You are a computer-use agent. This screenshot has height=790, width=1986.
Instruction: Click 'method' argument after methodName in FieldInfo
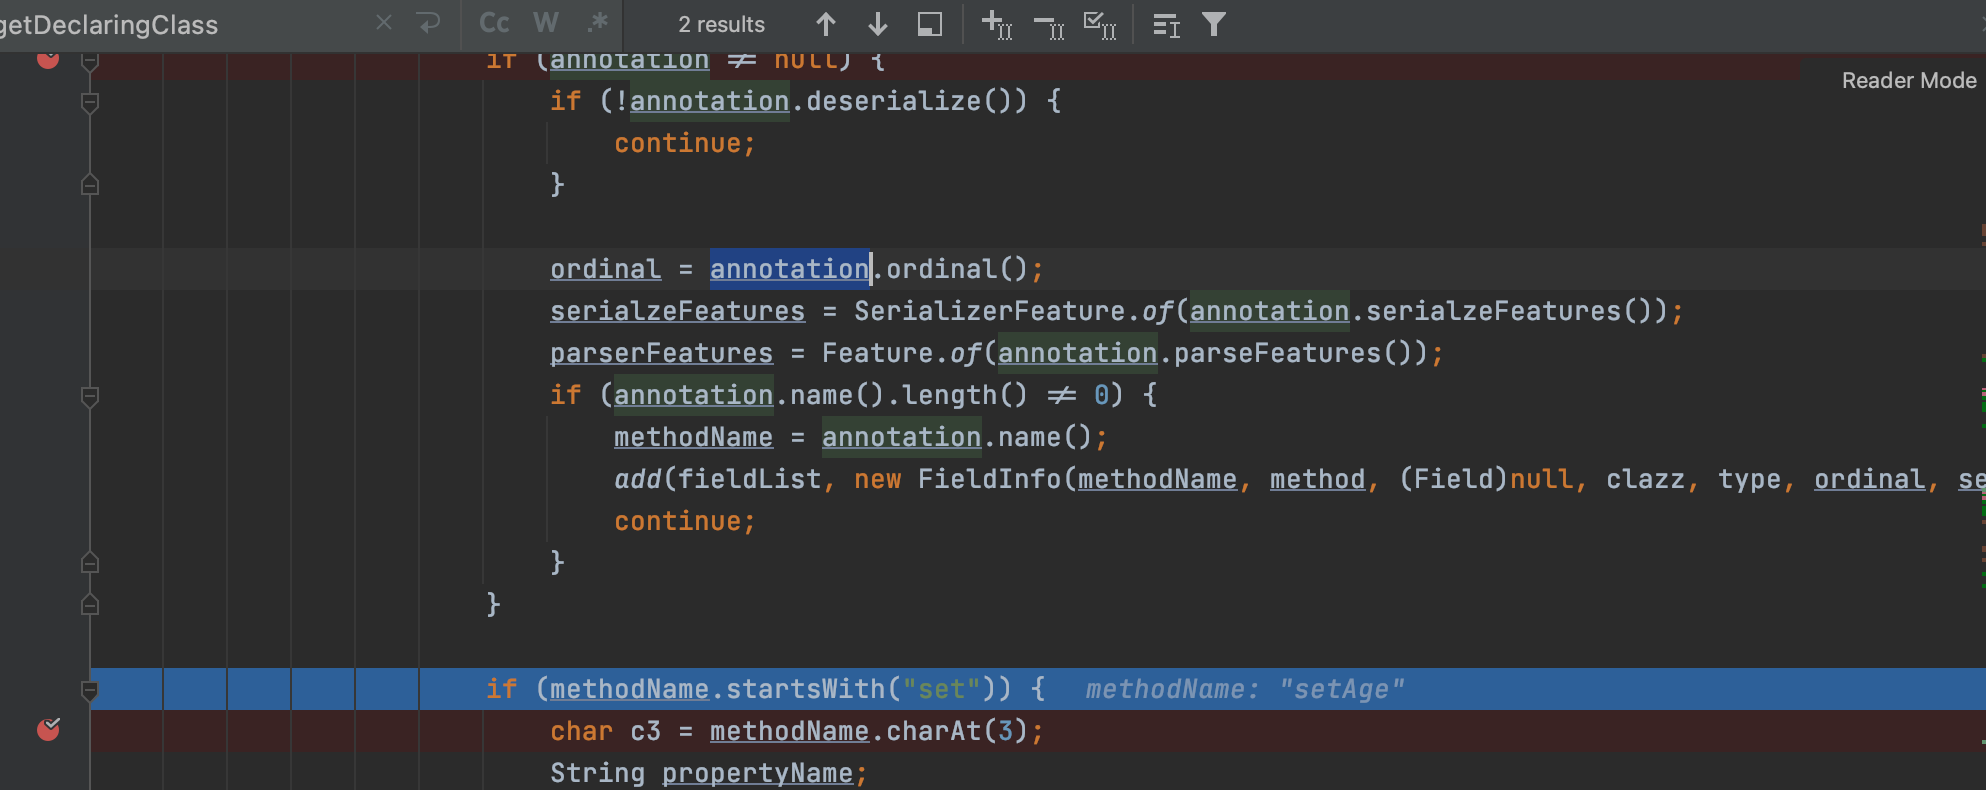coord(1317,479)
